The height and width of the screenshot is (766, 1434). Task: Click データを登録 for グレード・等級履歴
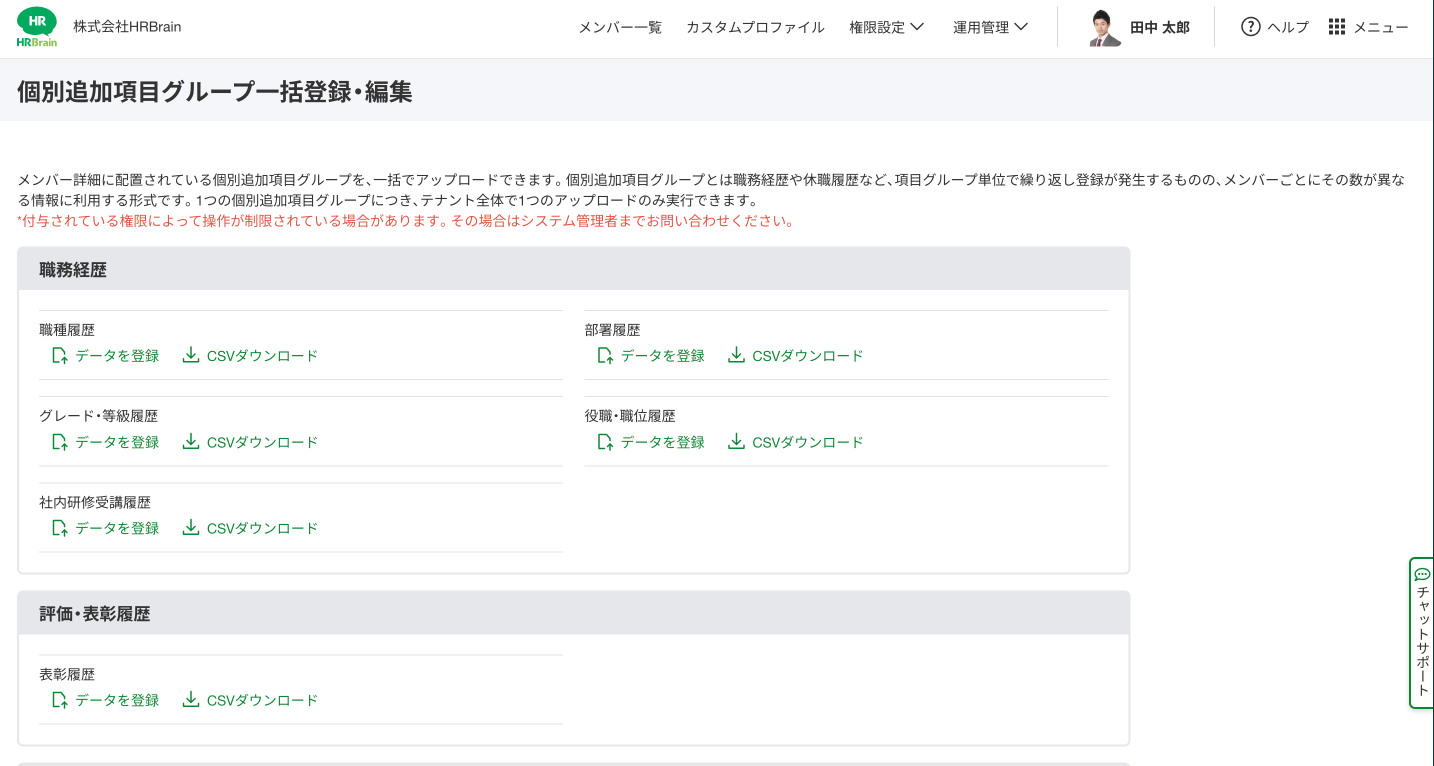tap(117, 442)
